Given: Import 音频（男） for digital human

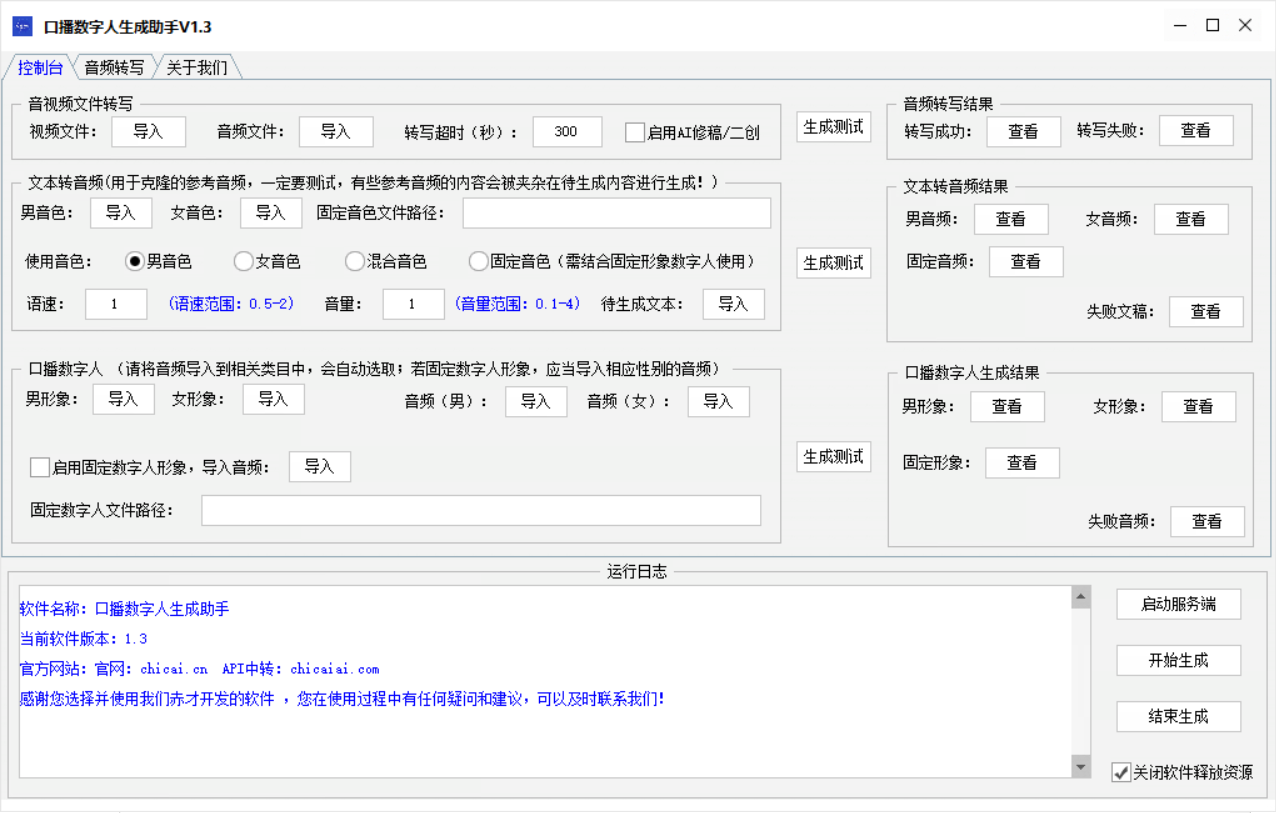Looking at the screenshot, I should coord(536,401).
